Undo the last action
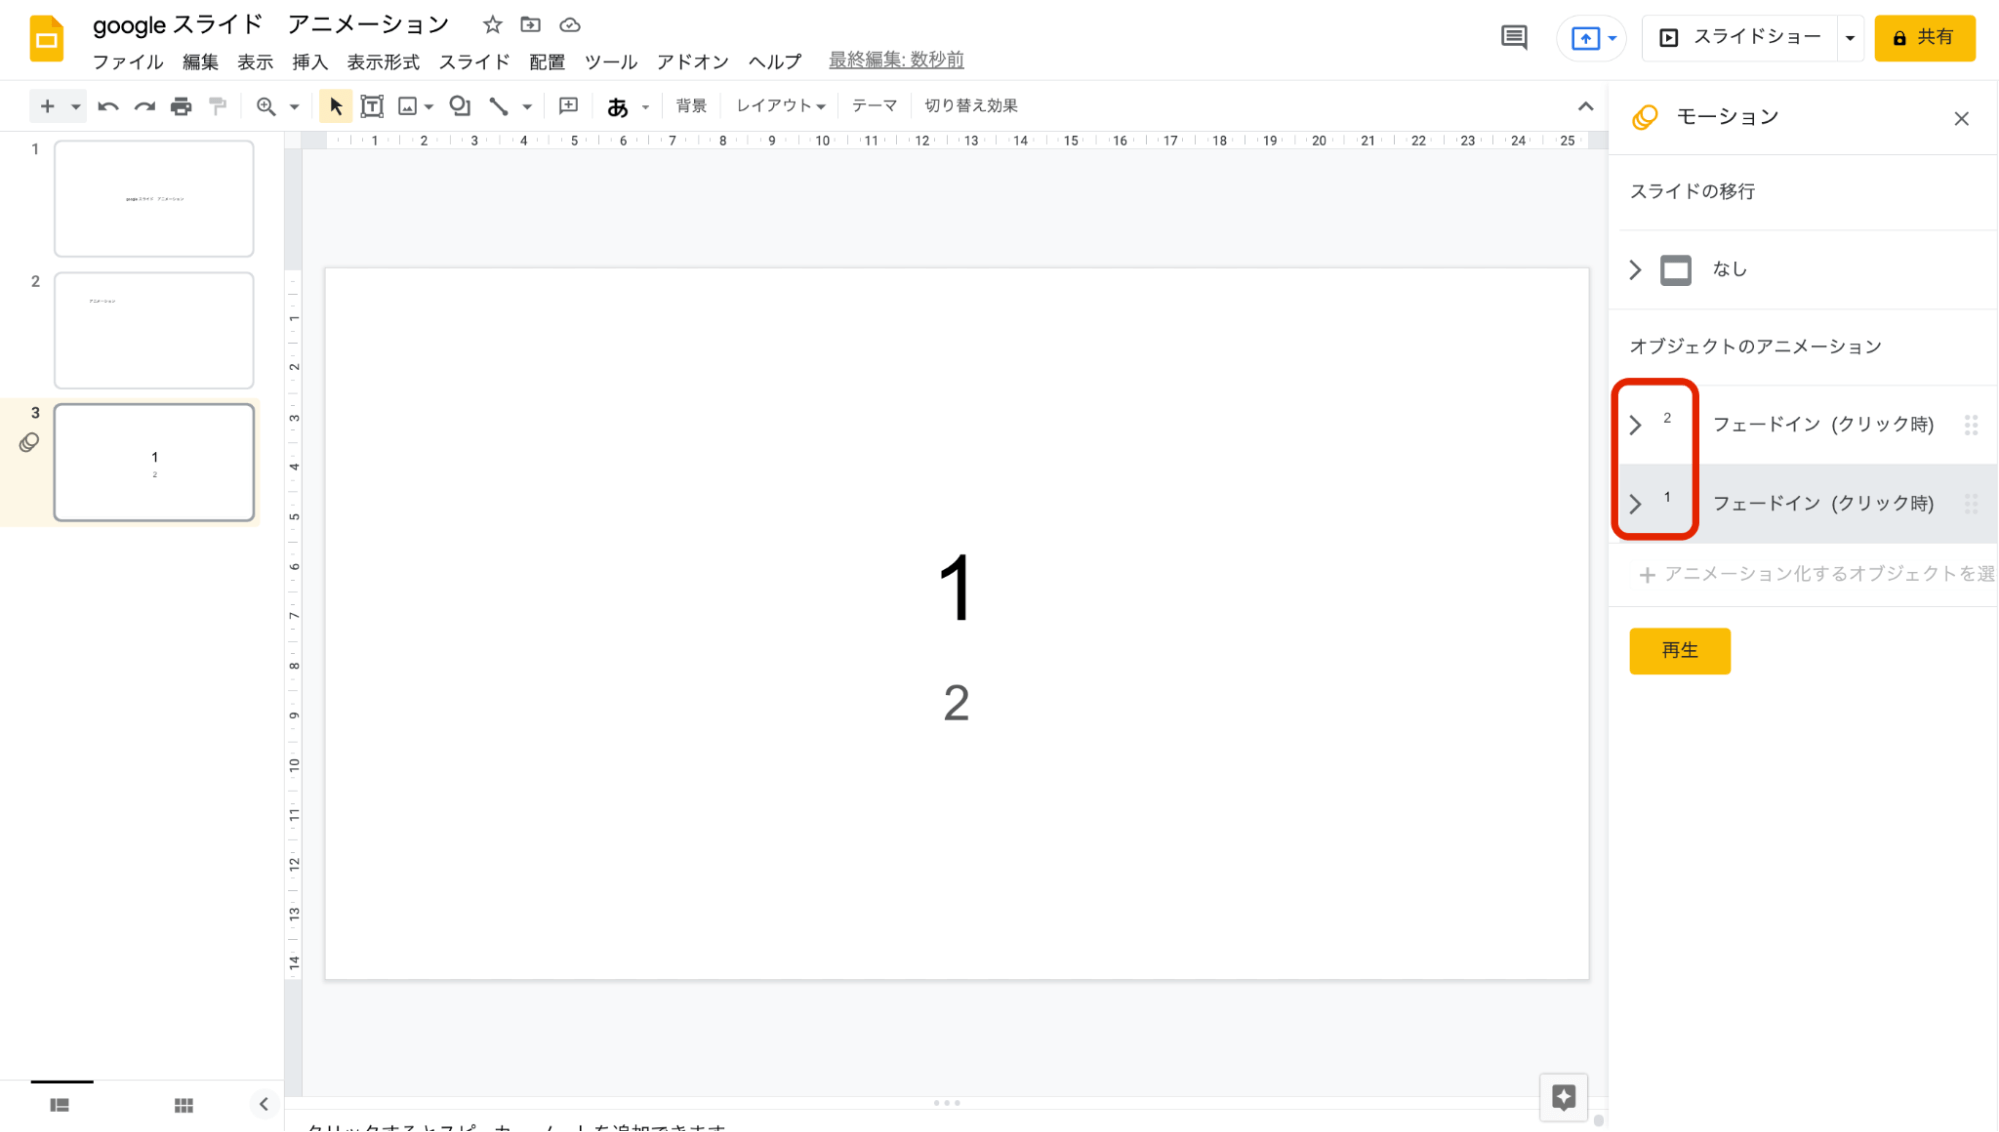This screenshot has height=1132, width=1999. pos(108,106)
